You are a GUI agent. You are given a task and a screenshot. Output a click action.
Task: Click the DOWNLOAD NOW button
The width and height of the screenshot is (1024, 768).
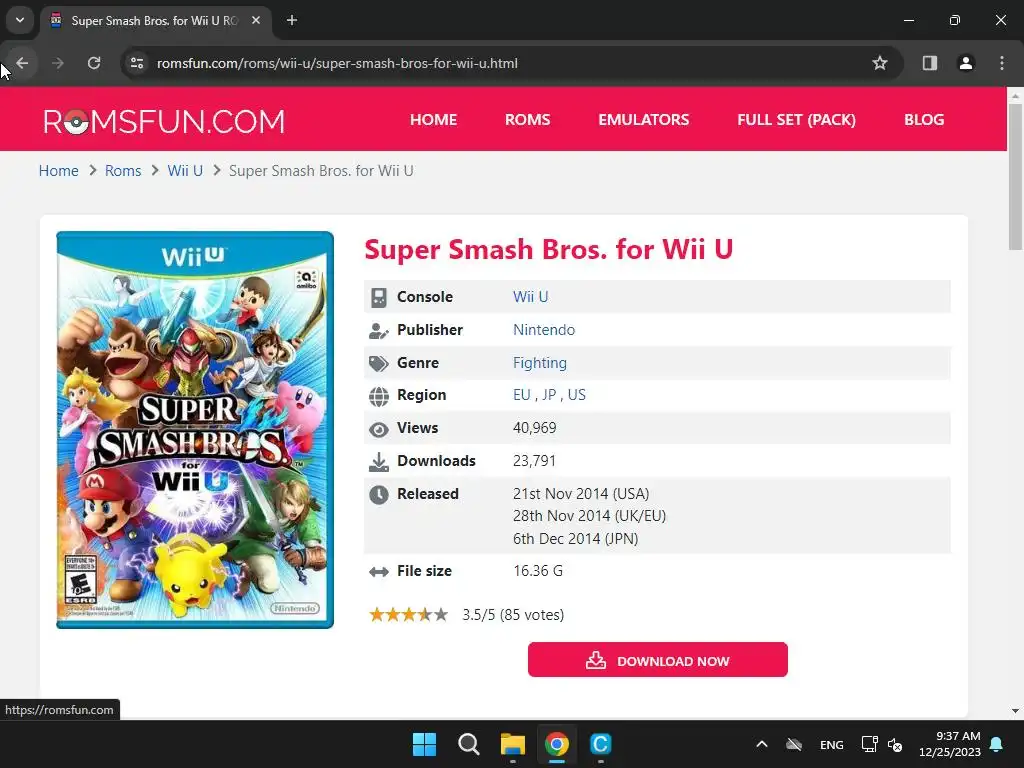658,660
